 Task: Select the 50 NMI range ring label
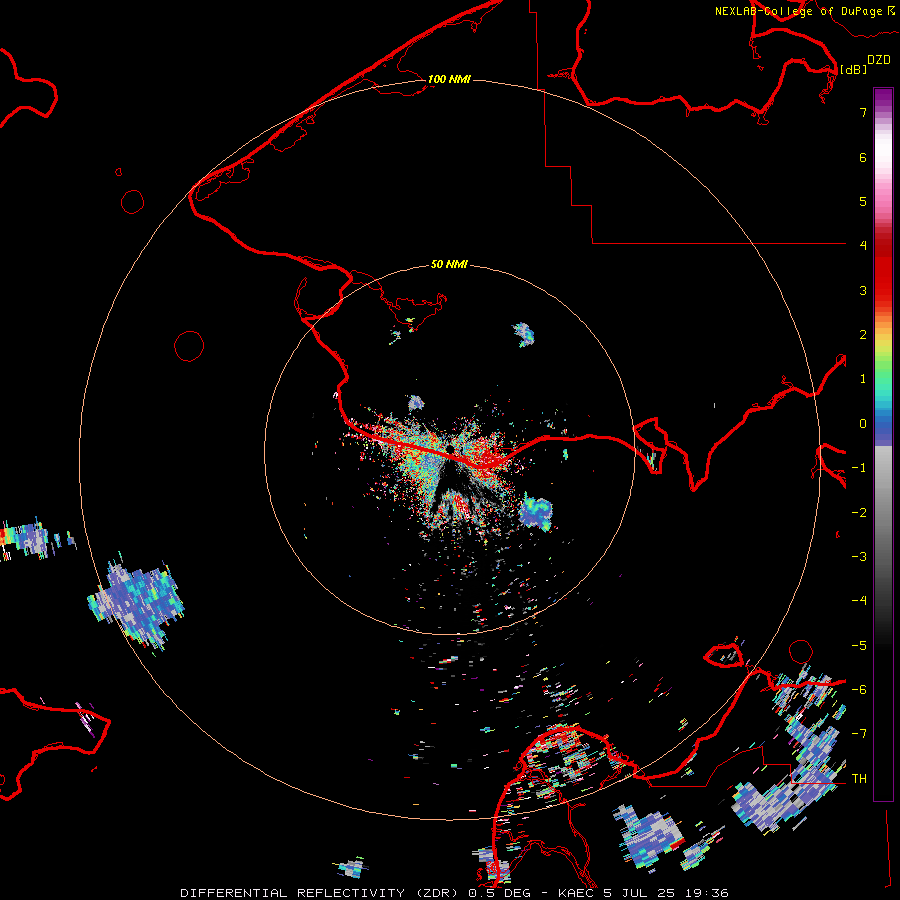point(449,264)
